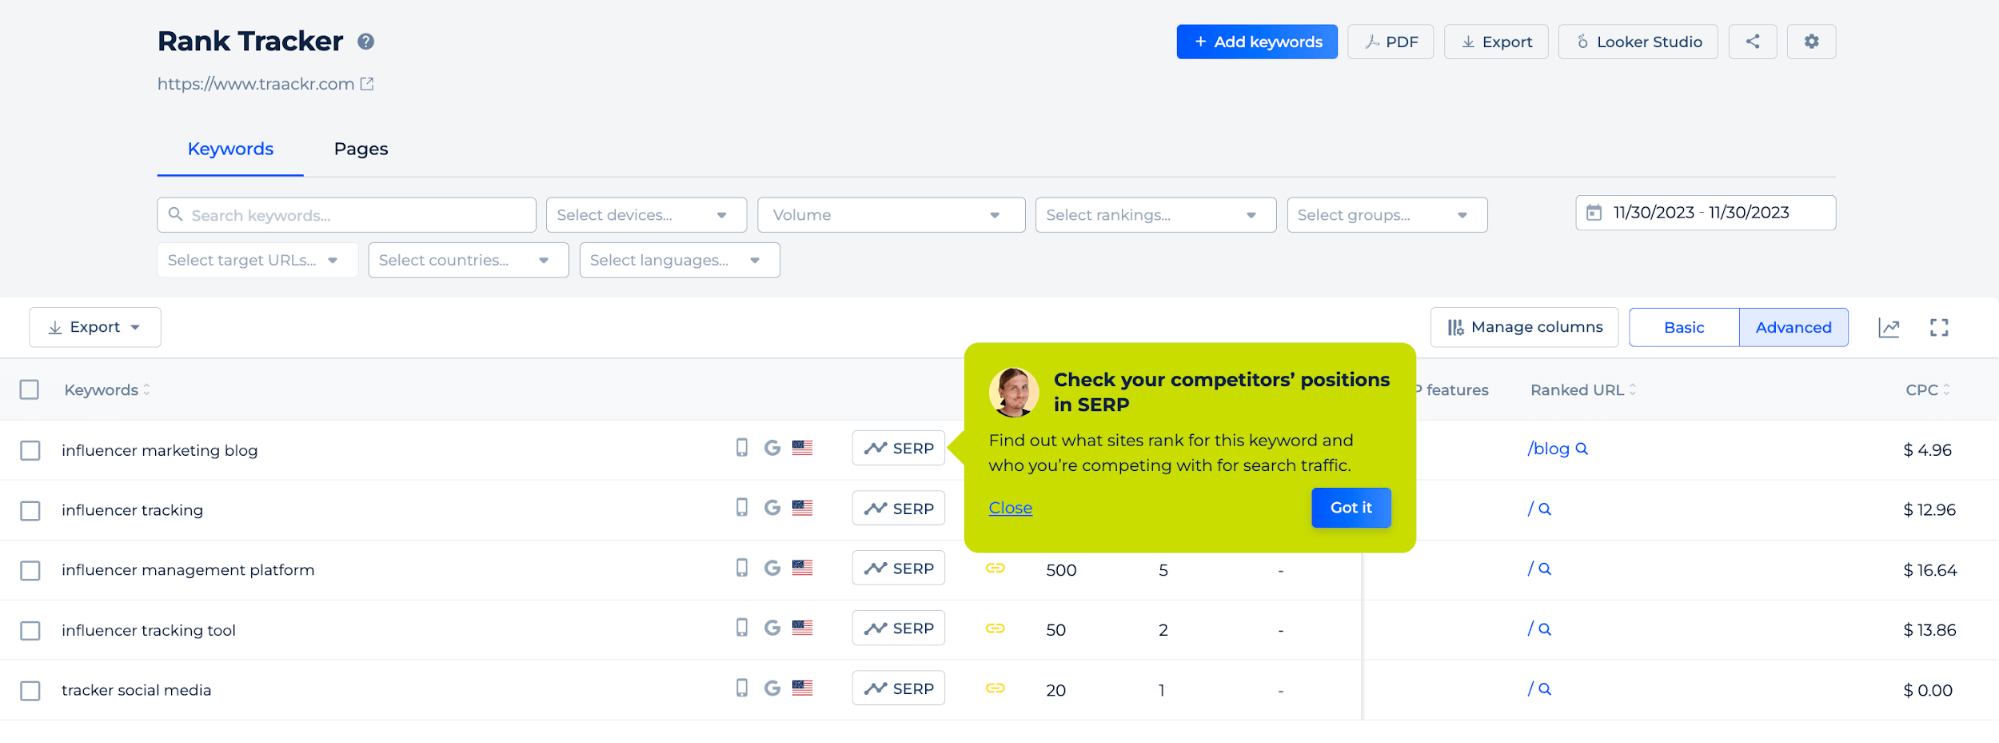Click the magnifier icon in influencer tracking tool URL

(1545, 629)
